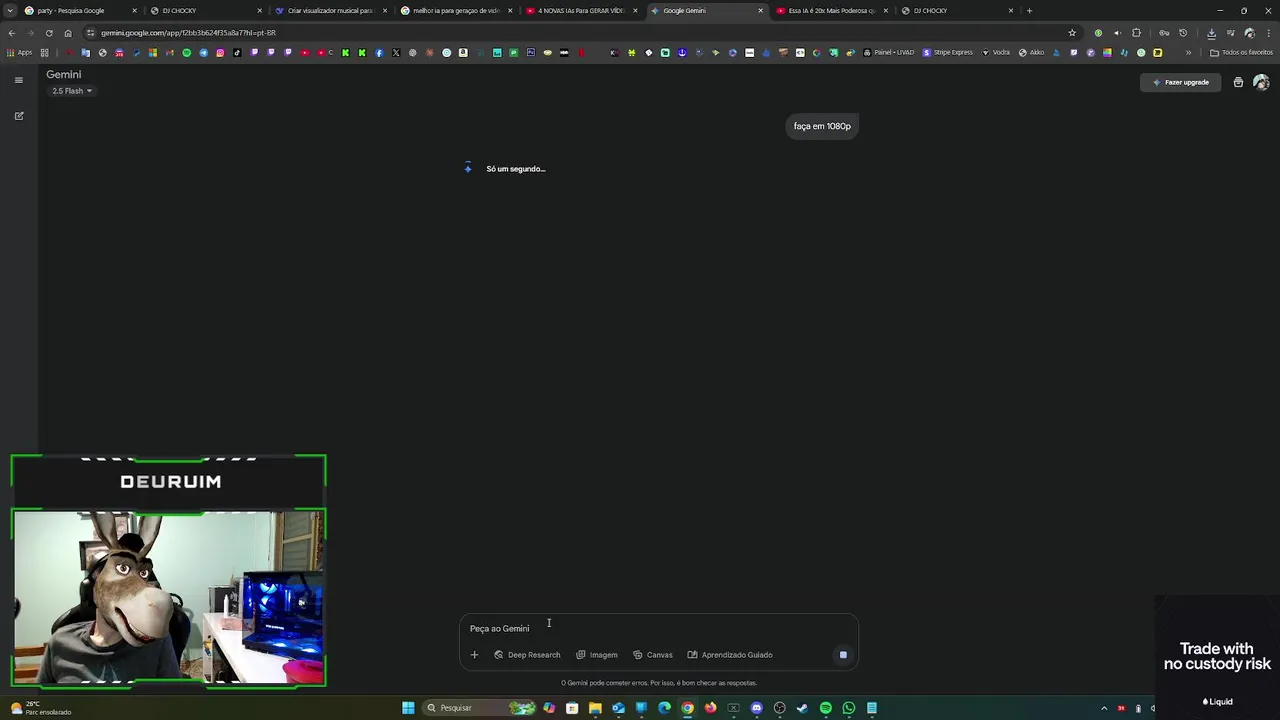The height and width of the screenshot is (720, 1280).
Task: Open the Windows Start menu
Action: coord(408,708)
